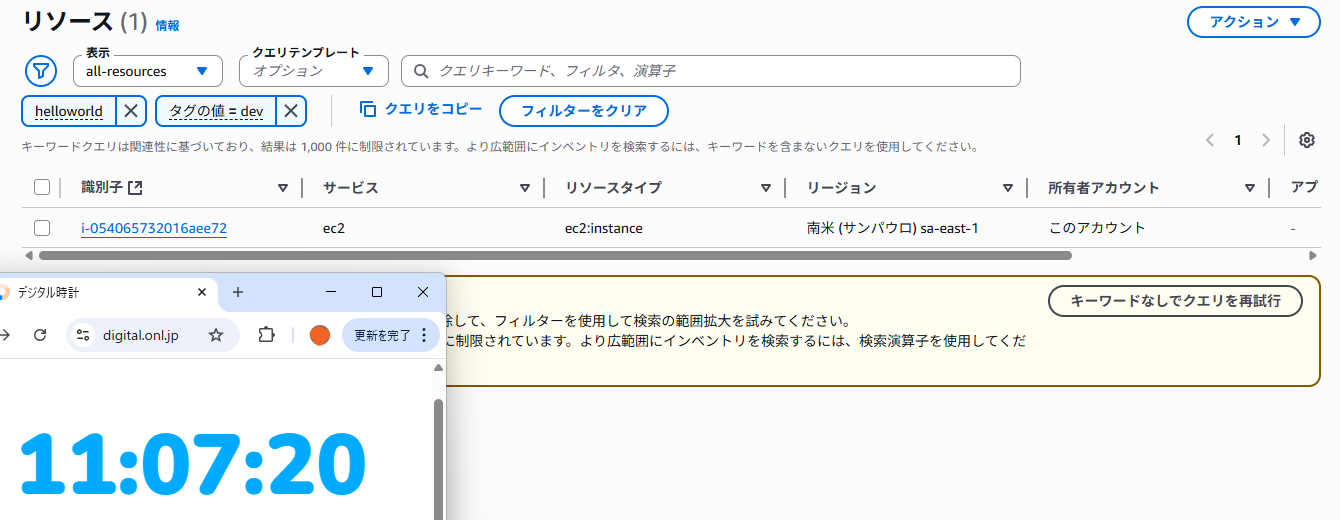The image size is (1340, 520).
Task: Click the クエリをコピー button
Action: pyautogui.click(x=421, y=109)
